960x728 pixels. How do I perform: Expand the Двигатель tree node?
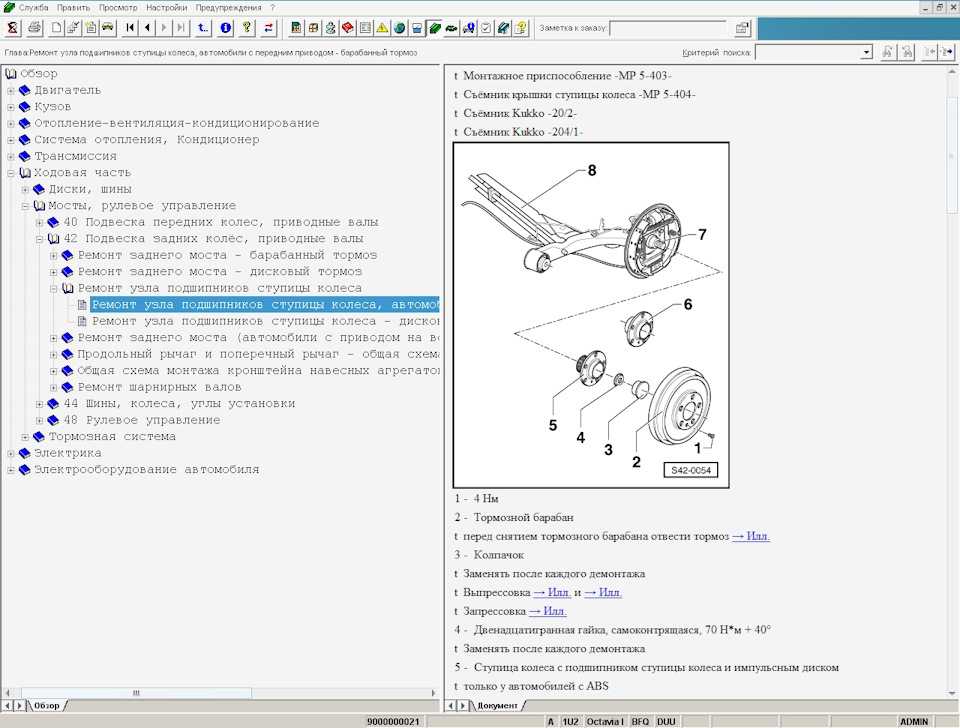[10, 91]
